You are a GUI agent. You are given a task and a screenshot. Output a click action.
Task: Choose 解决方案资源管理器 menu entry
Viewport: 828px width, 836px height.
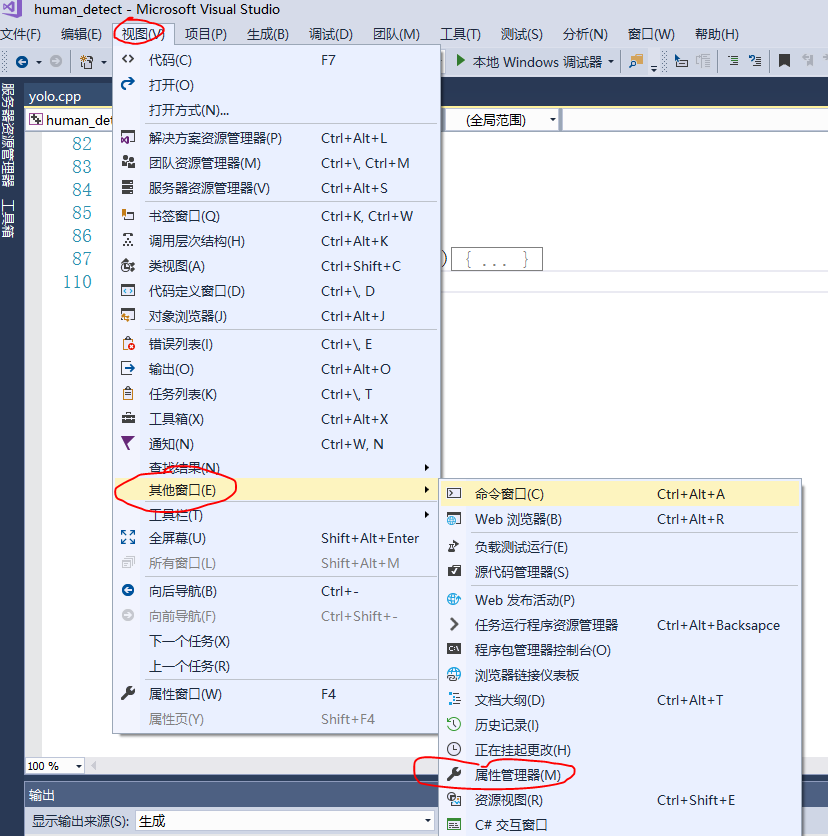click(x=276, y=138)
